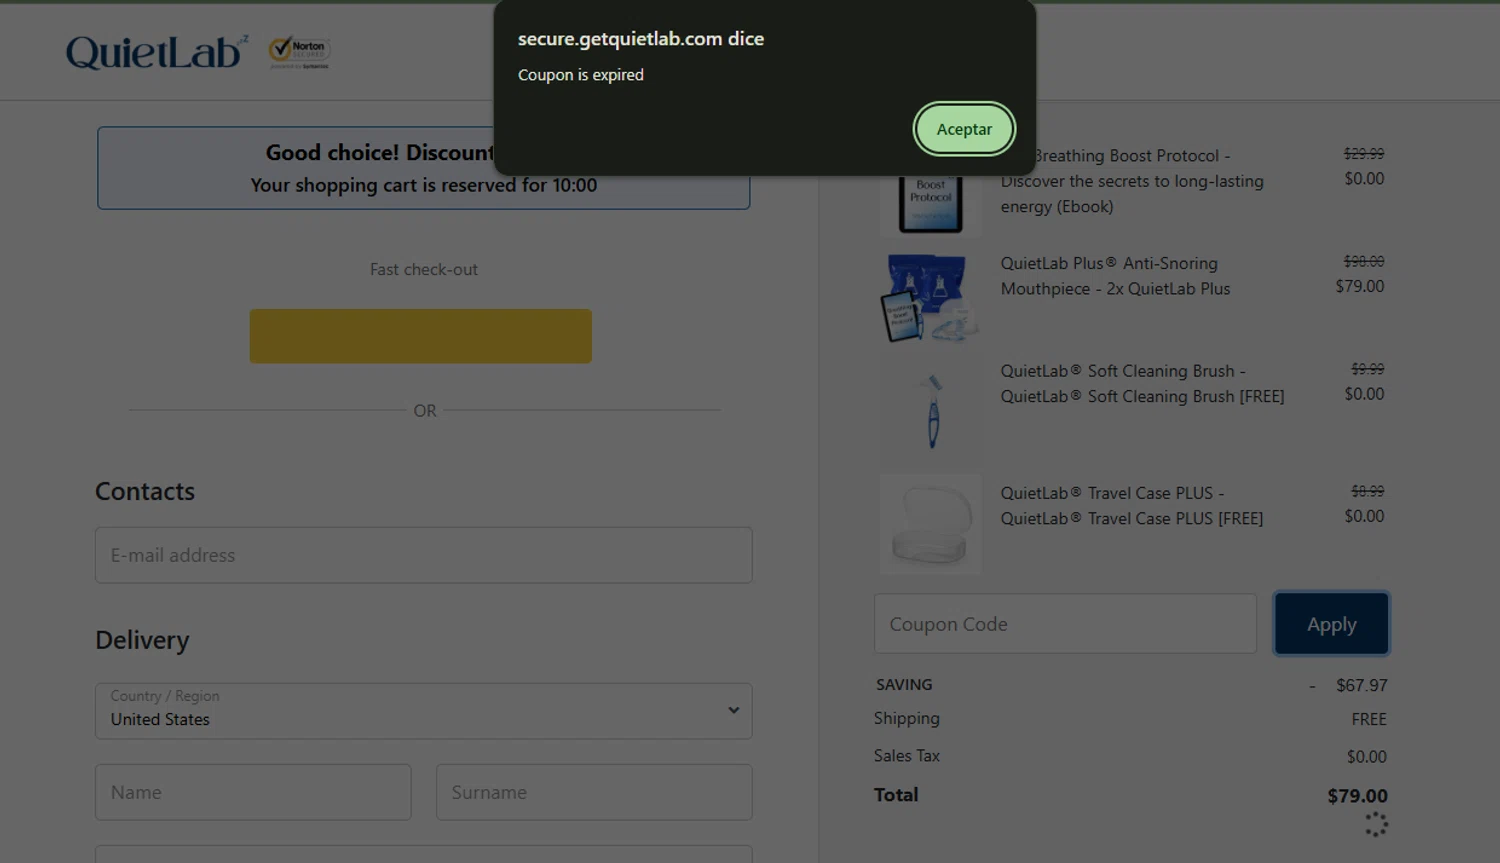This screenshot has width=1500, height=863.
Task: Click the loading spinner under the total
Action: coord(1376,824)
